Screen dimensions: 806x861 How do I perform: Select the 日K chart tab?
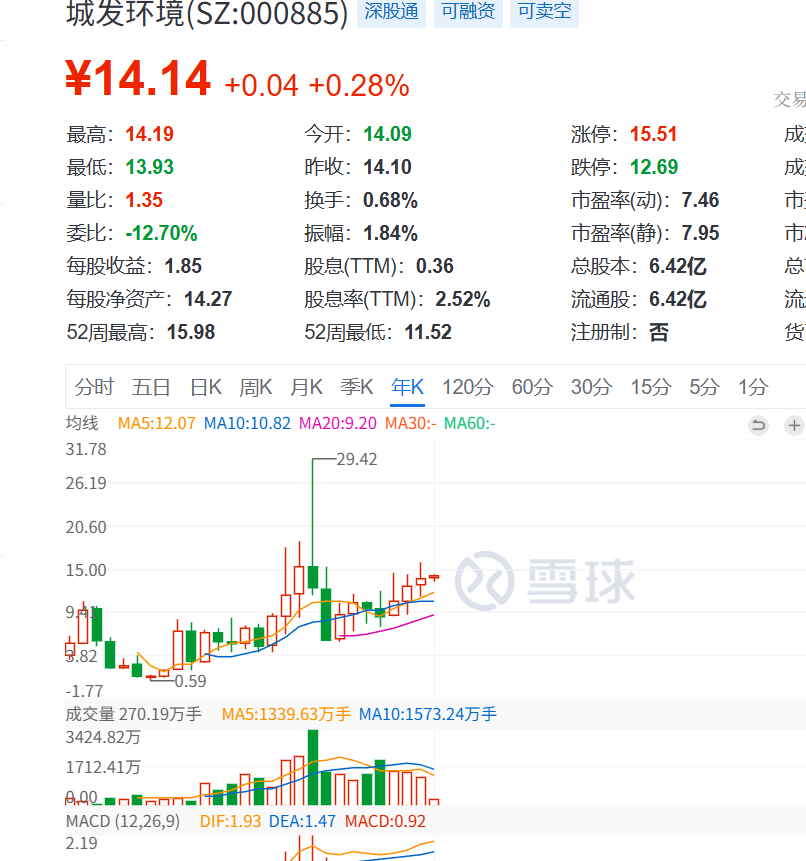click(x=206, y=387)
